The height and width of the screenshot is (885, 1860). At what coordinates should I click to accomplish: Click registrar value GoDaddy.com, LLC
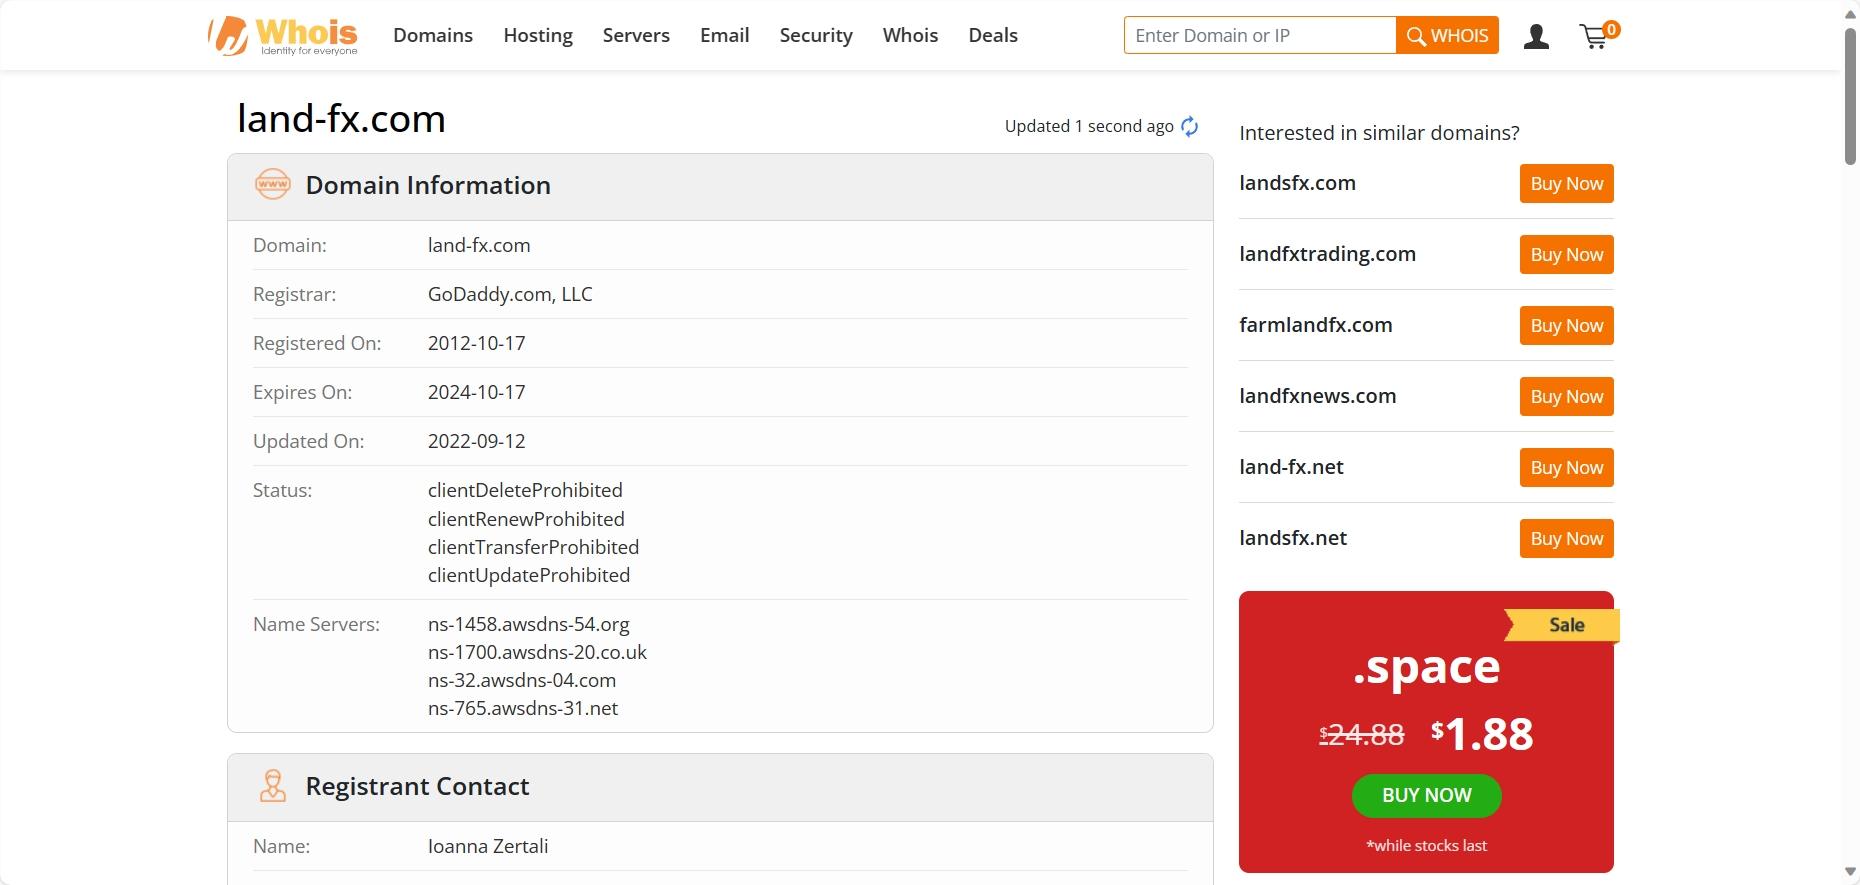tap(510, 294)
